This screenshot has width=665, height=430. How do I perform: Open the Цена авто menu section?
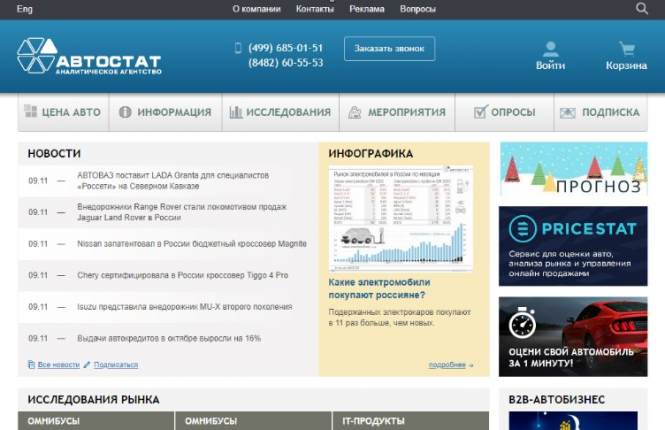pyautogui.click(x=61, y=113)
